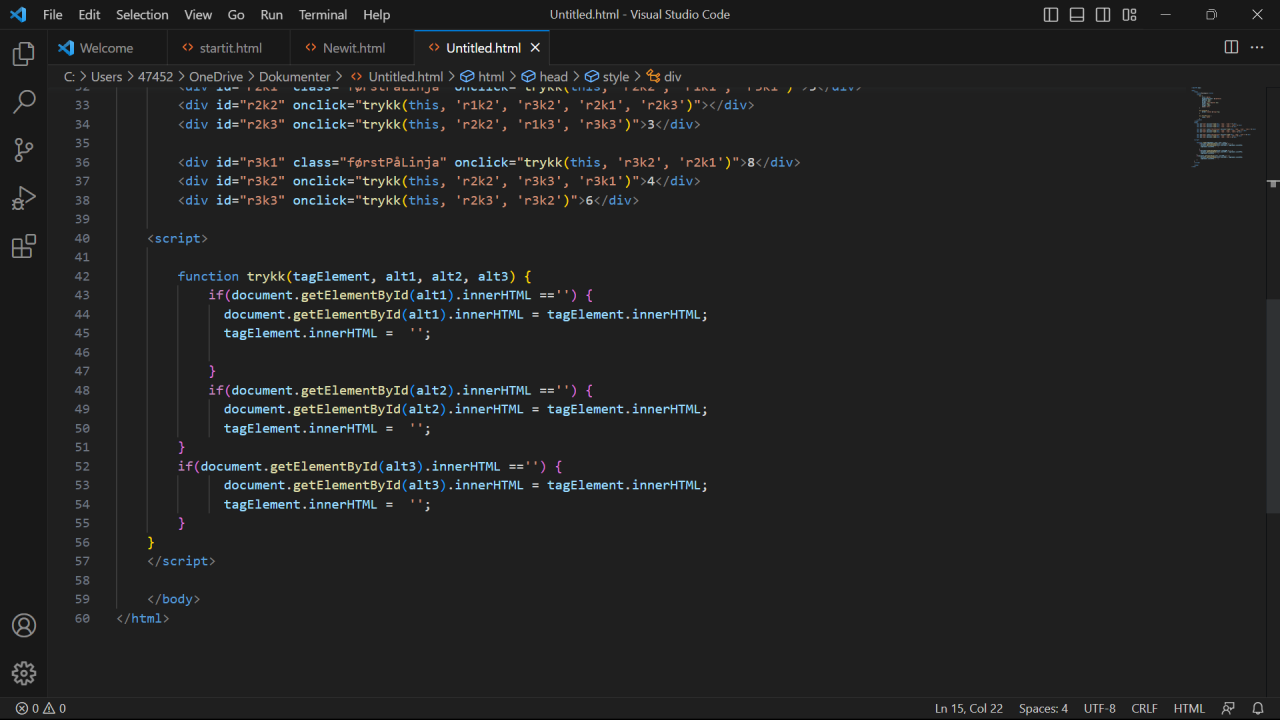Image resolution: width=1280 pixels, height=720 pixels.
Task: Toggle the bottom panel layout button
Action: coord(1077,15)
